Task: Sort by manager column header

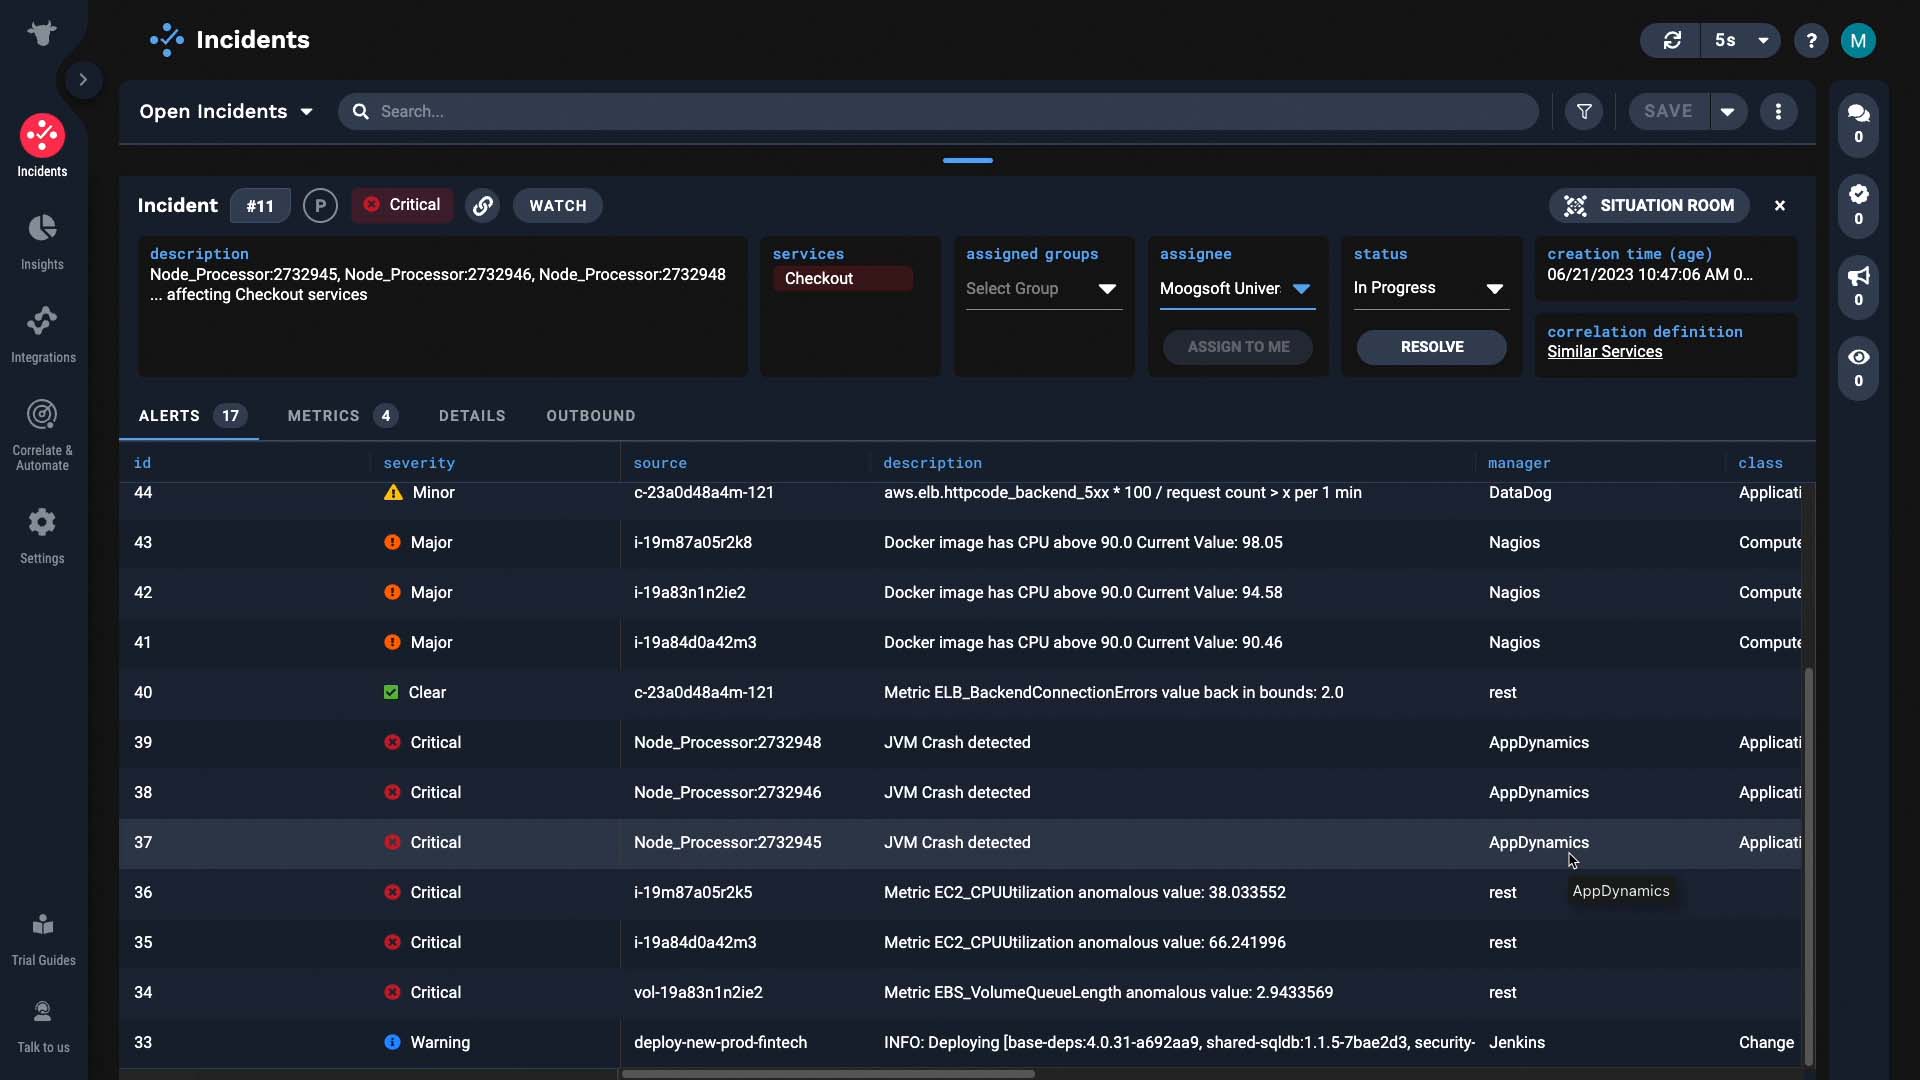Action: (x=1518, y=463)
